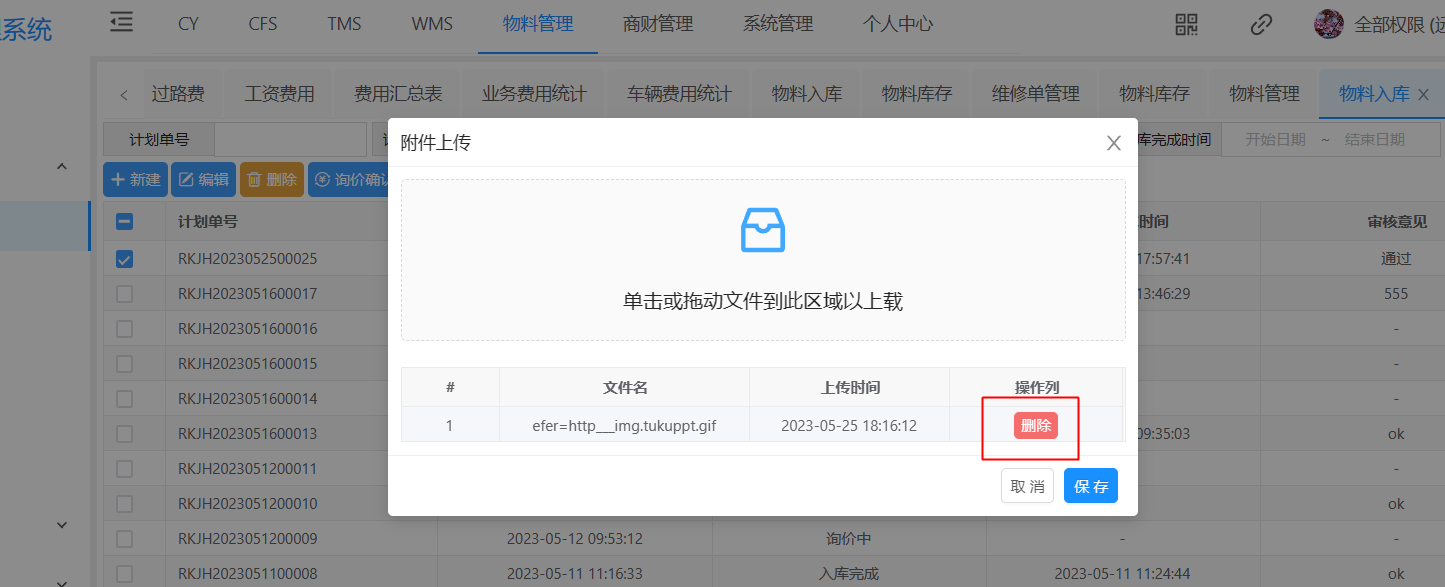This screenshot has height=587, width=1445.
Task: Click the 取消 button in dialog
Action: click(1027, 486)
